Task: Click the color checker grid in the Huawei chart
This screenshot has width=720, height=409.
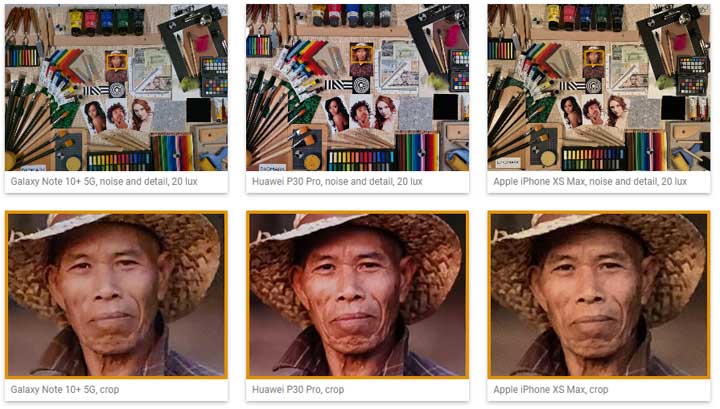Action: click(x=459, y=70)
